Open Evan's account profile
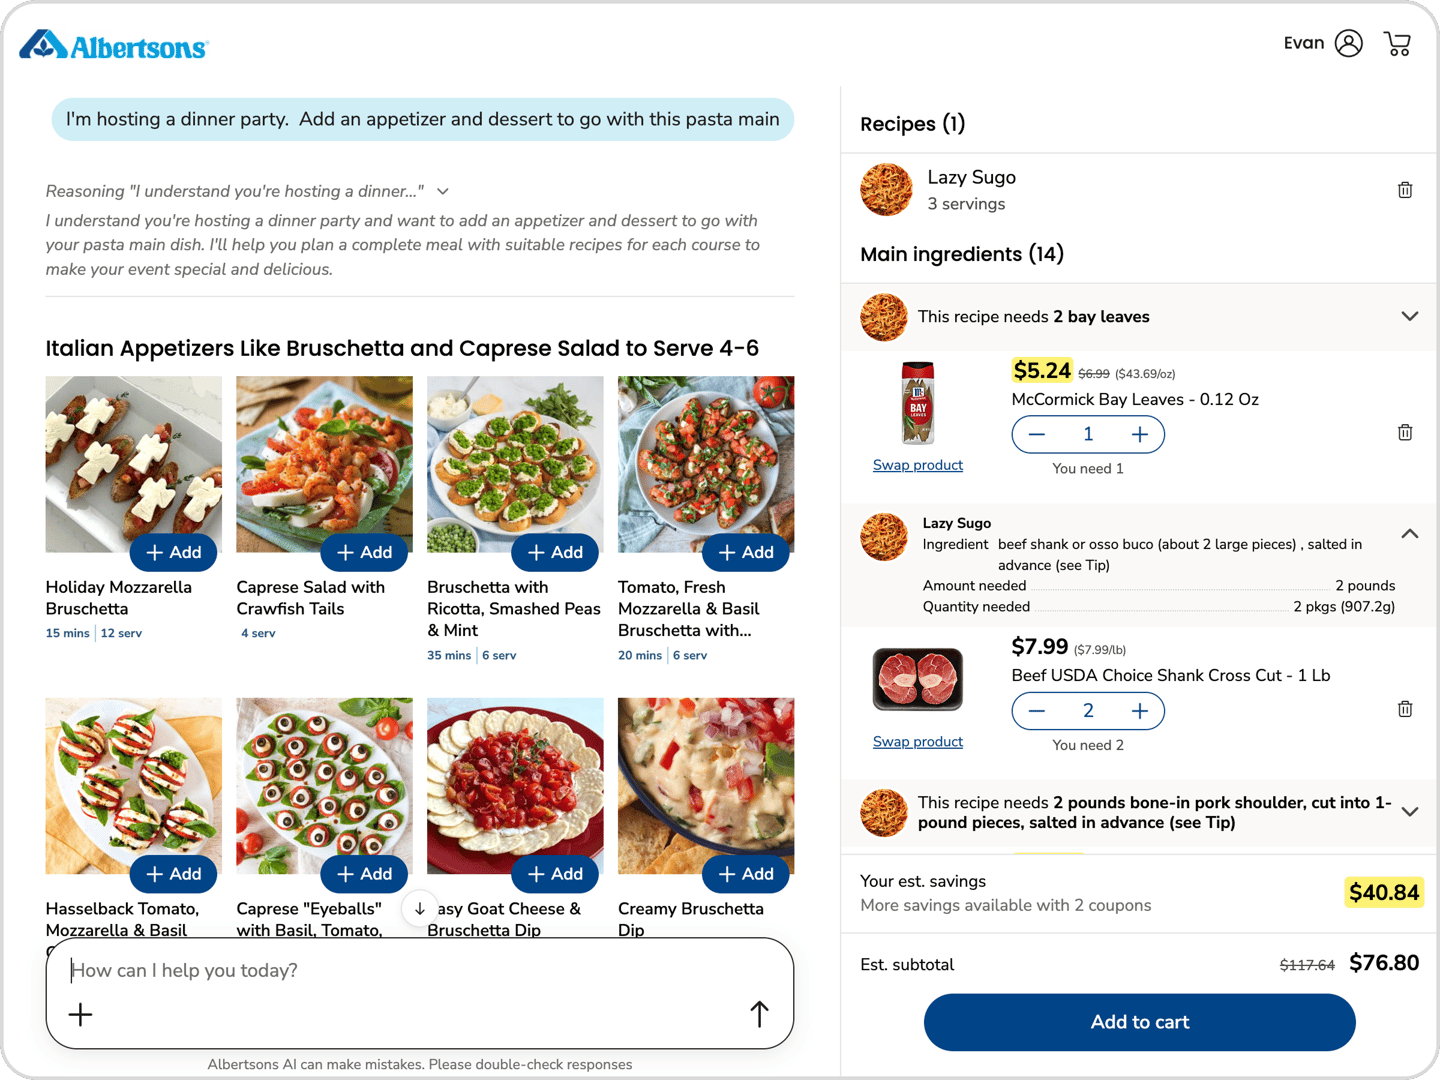1440x1080 pixels. coord(1347,43)
